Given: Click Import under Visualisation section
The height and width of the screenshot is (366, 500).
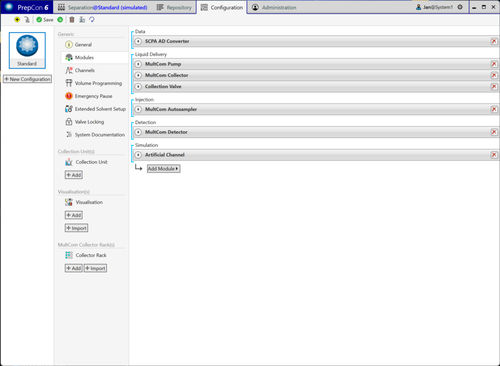Looking at the screenshot, I should pyautogui.click(x=76, y=228).
